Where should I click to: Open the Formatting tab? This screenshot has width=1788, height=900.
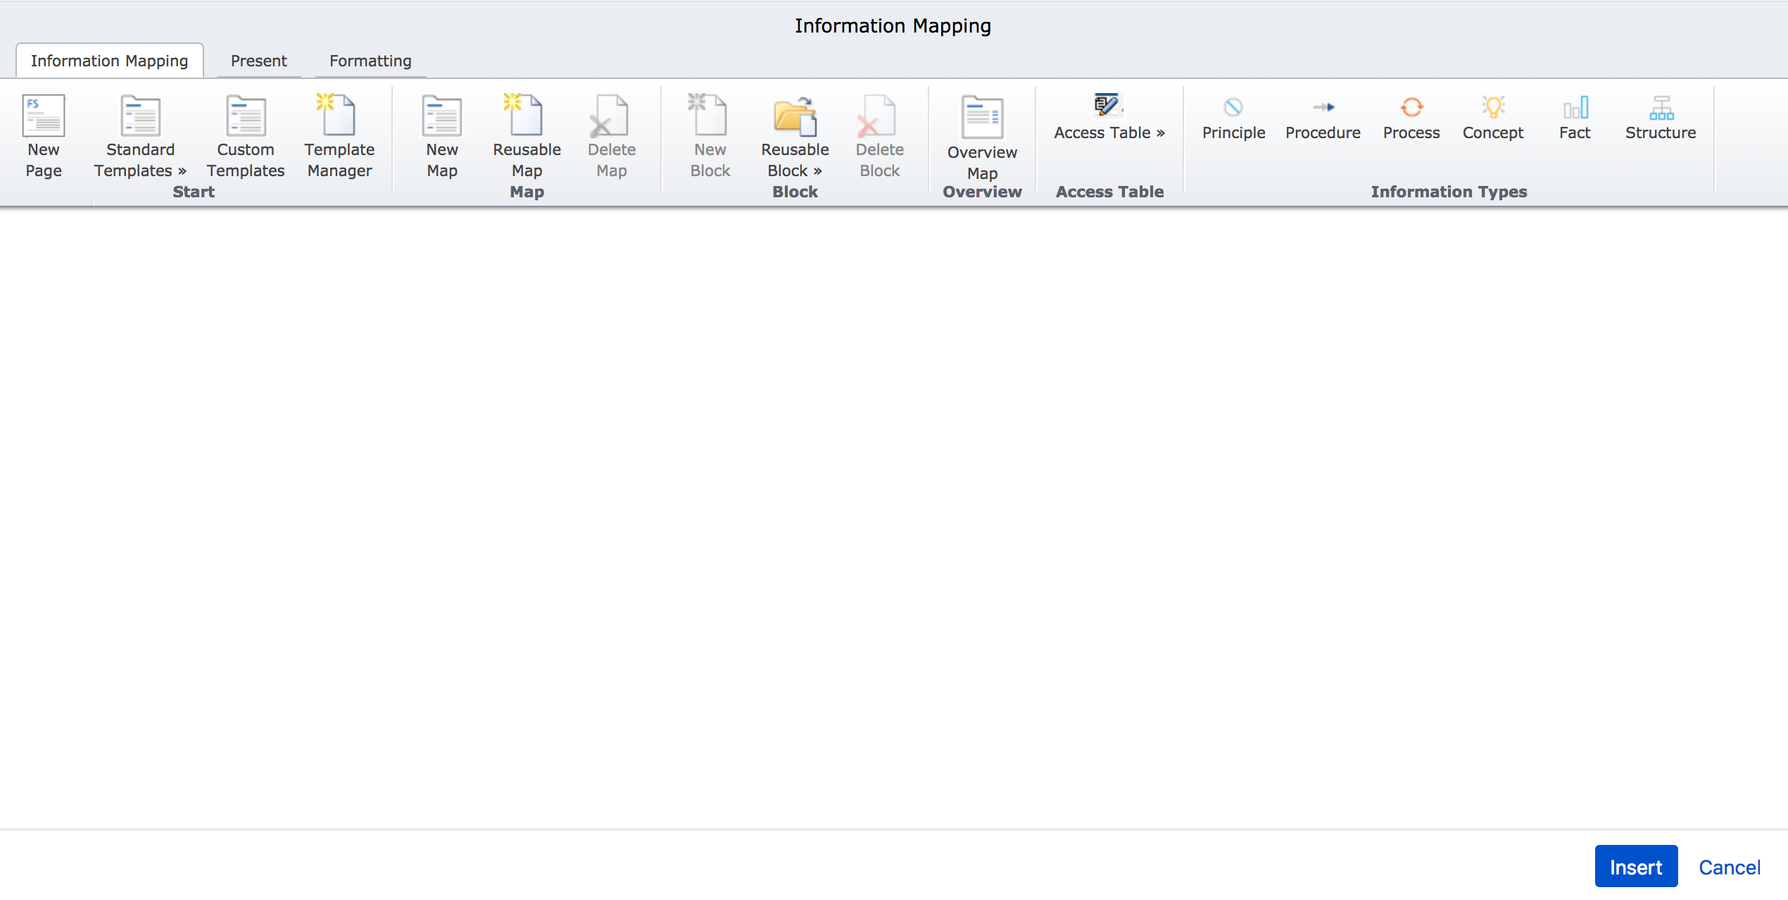tap(370, 61)
